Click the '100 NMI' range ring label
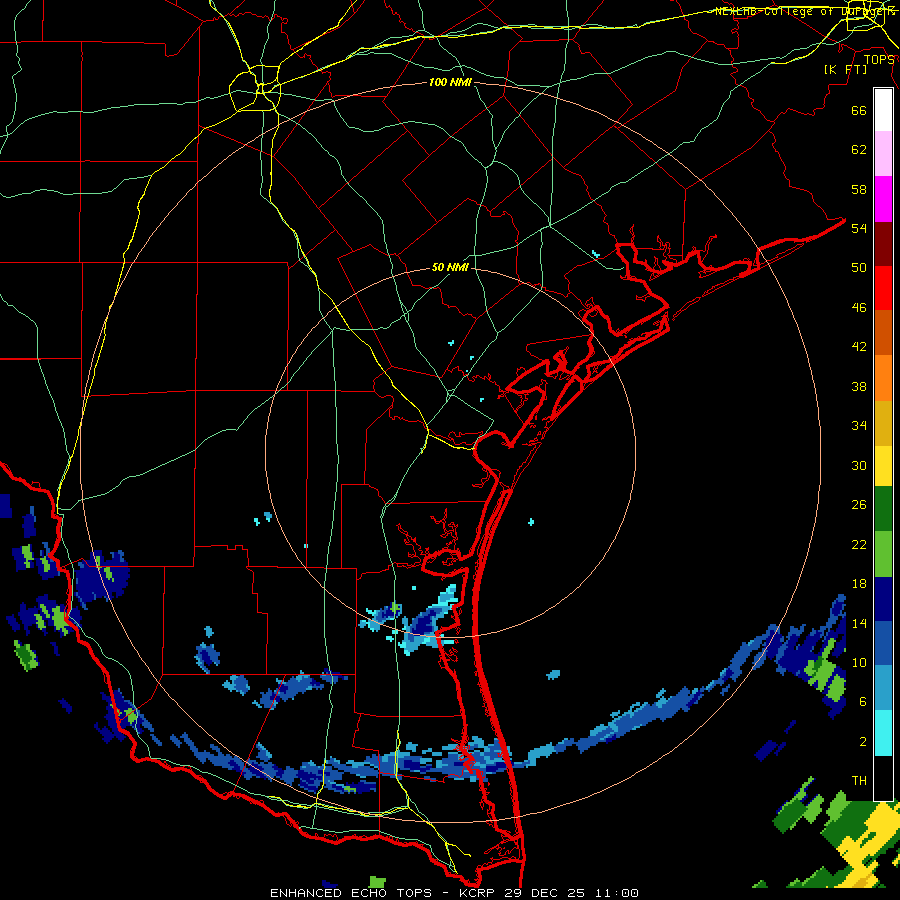 tap(450, 82)
